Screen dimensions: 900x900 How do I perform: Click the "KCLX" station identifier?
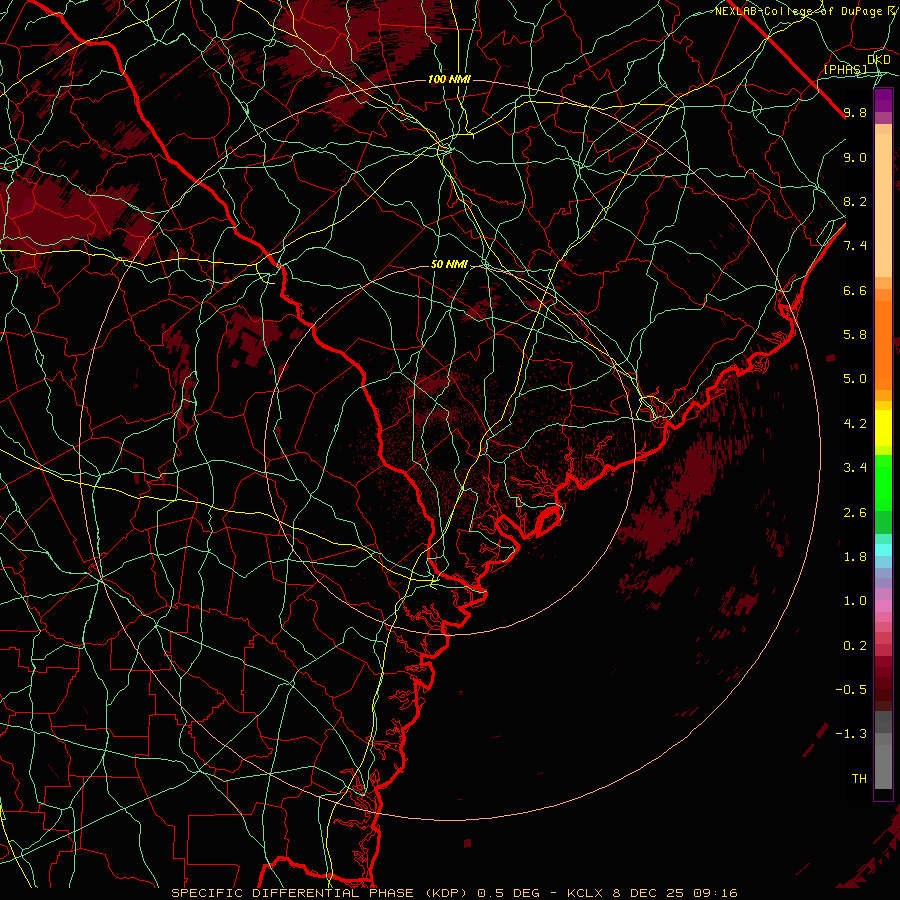click(584, 893)
